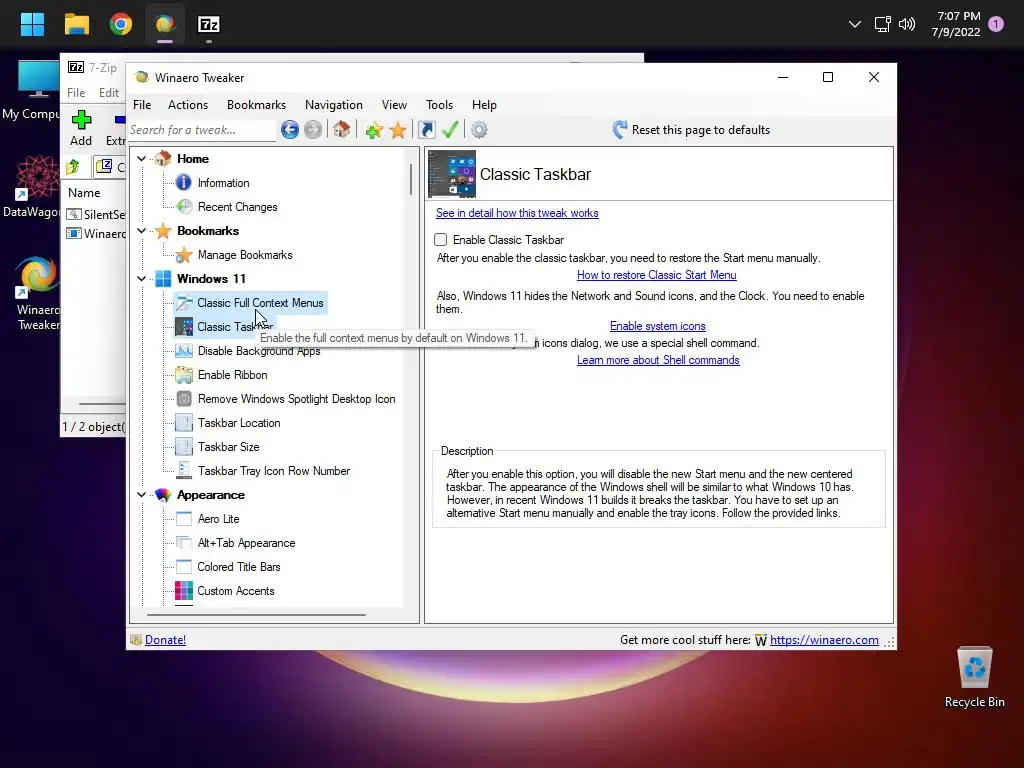Viewport: 1024px width, 768px height.
Task: Open 7-Zip window's File menu
Action: coord(76,93)
